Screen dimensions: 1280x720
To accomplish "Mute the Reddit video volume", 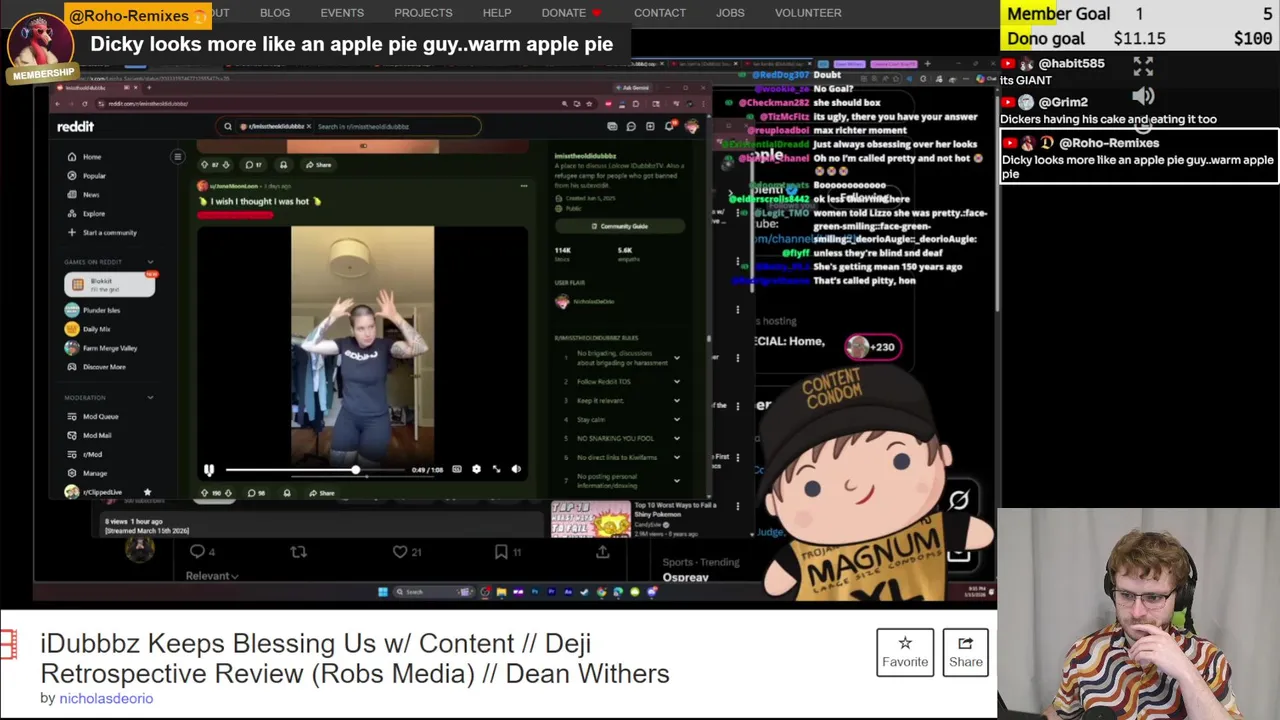I will [x=516, y=469].
